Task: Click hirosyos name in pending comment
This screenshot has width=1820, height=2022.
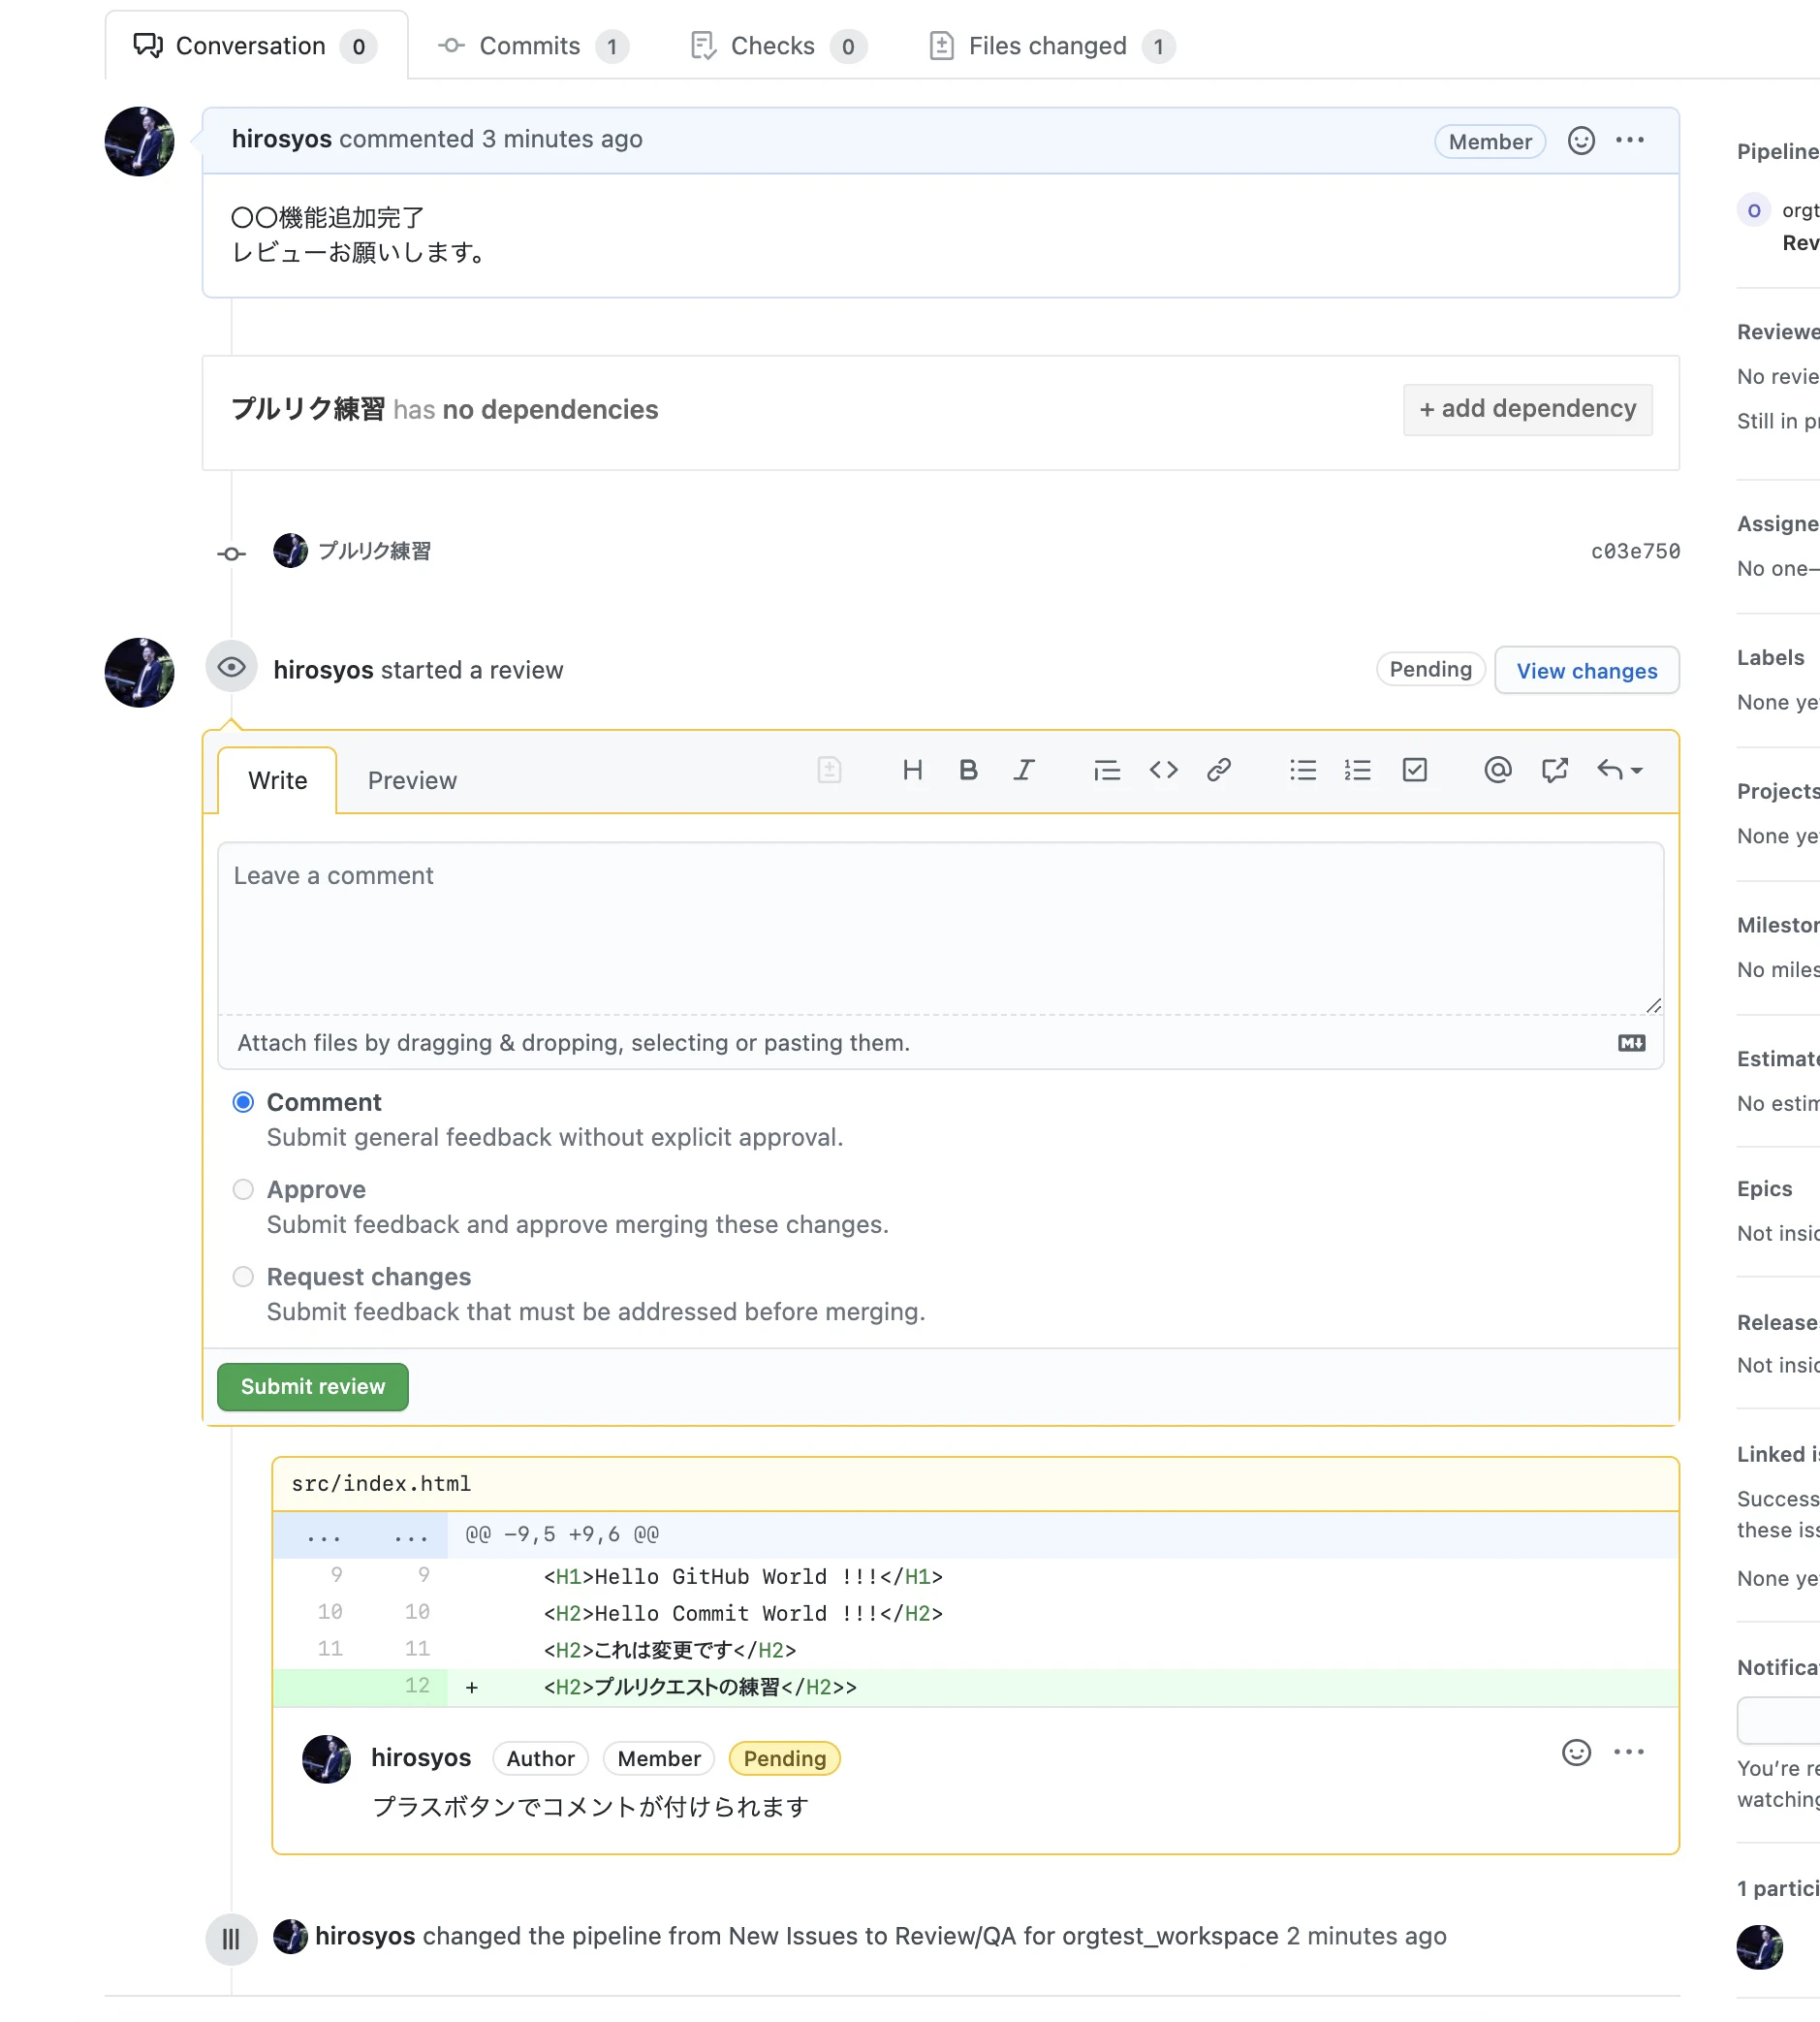Action: (x=420, y=1757)
